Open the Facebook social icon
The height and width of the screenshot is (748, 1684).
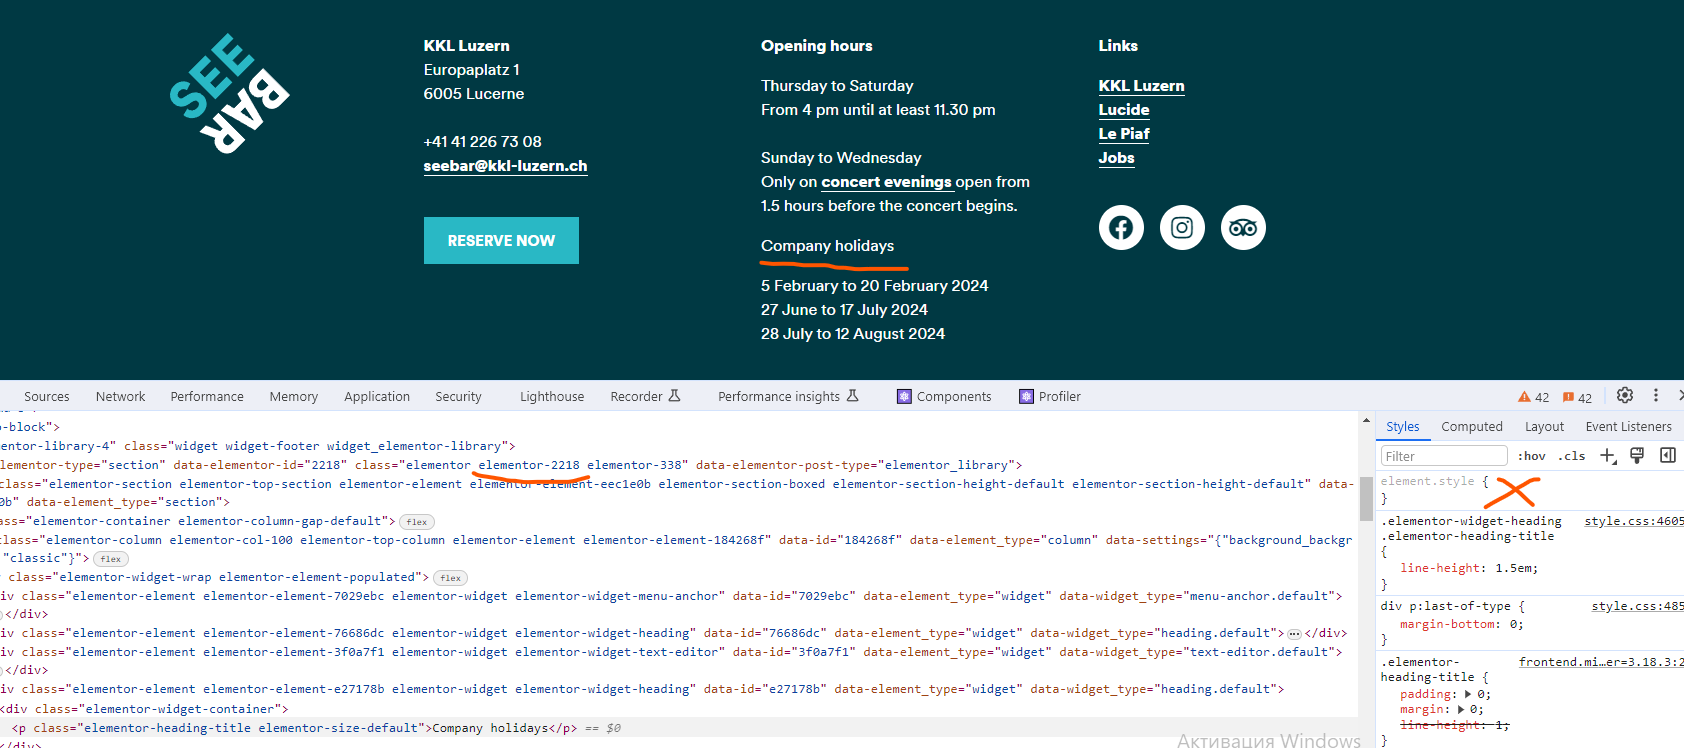pyautogui.click(x=1121, y=228)
